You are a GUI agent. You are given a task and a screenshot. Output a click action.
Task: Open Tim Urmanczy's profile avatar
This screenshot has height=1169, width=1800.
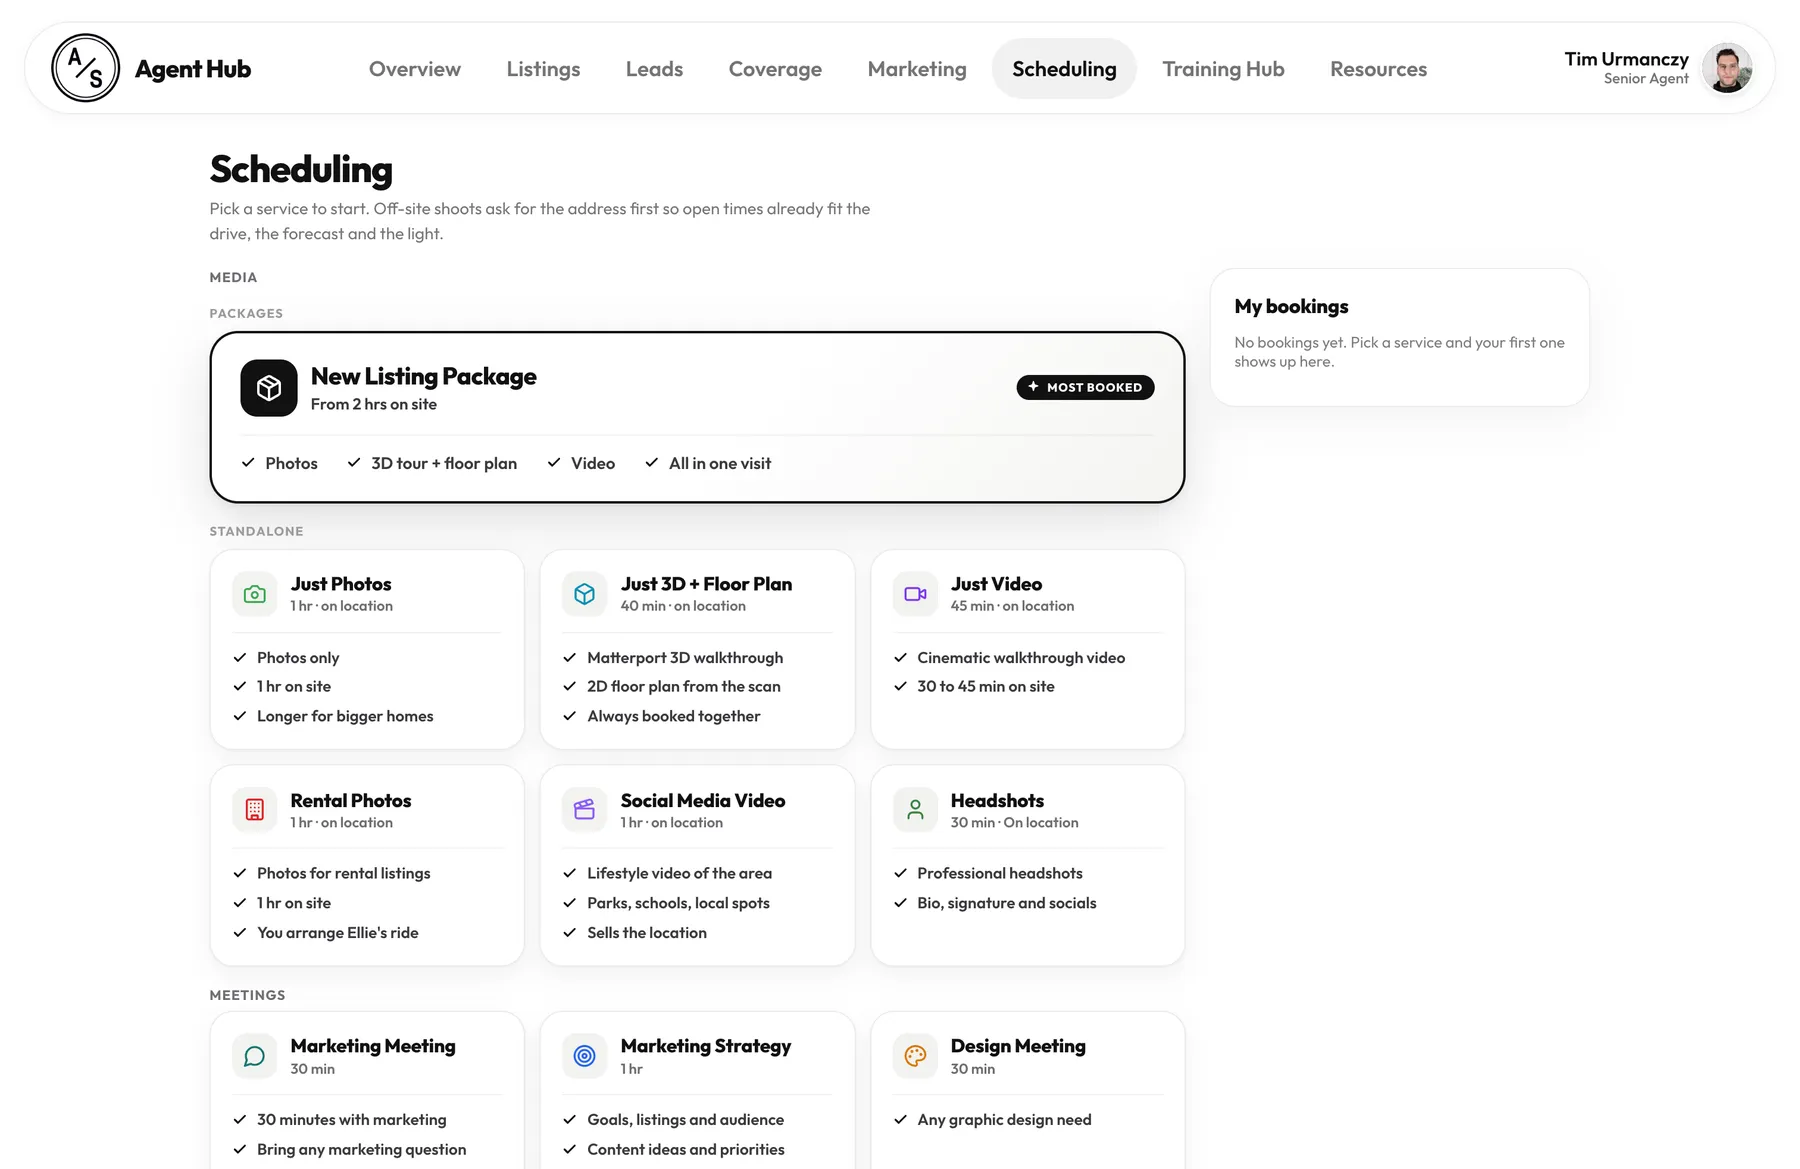coord(1727,68)
